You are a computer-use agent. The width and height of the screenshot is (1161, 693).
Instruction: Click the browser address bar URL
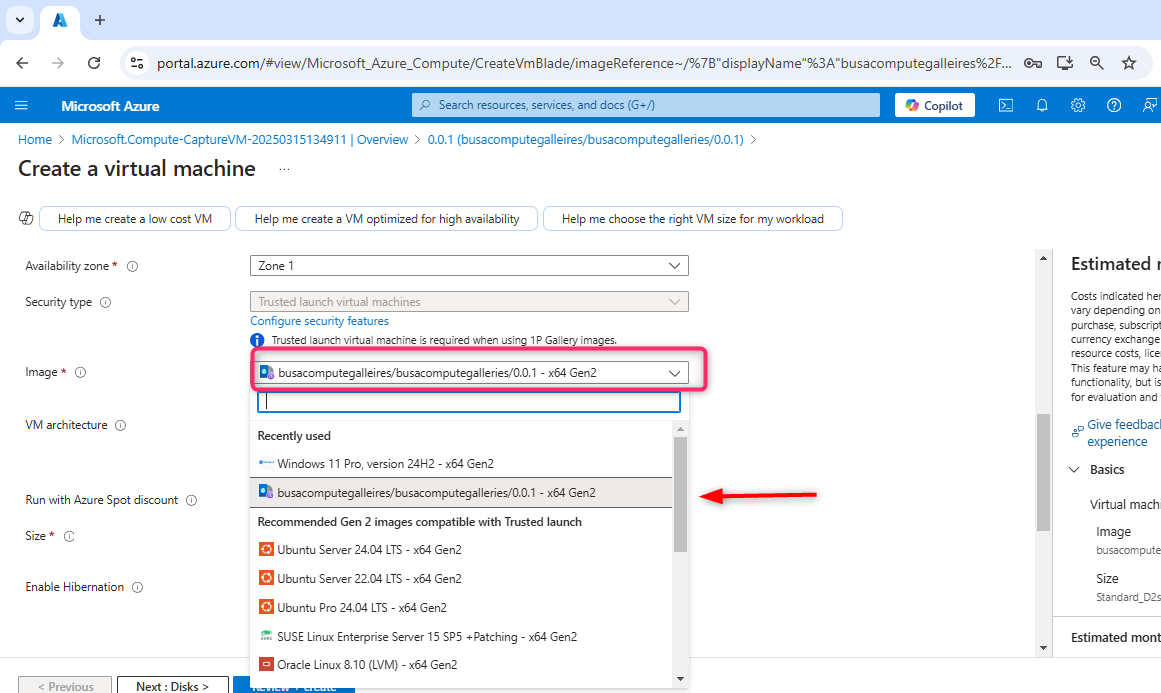584,63
